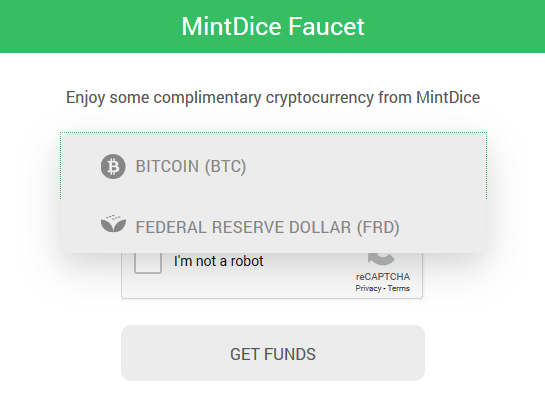Select BITCOIN (BTC) from the currency list
This screenshot has width=545, height=412.
[273, 167]
